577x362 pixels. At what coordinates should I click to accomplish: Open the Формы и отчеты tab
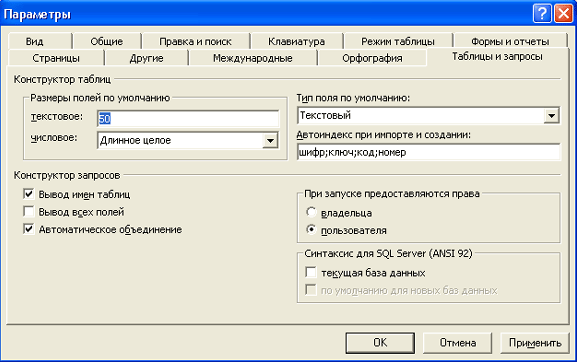coord(510,41)
